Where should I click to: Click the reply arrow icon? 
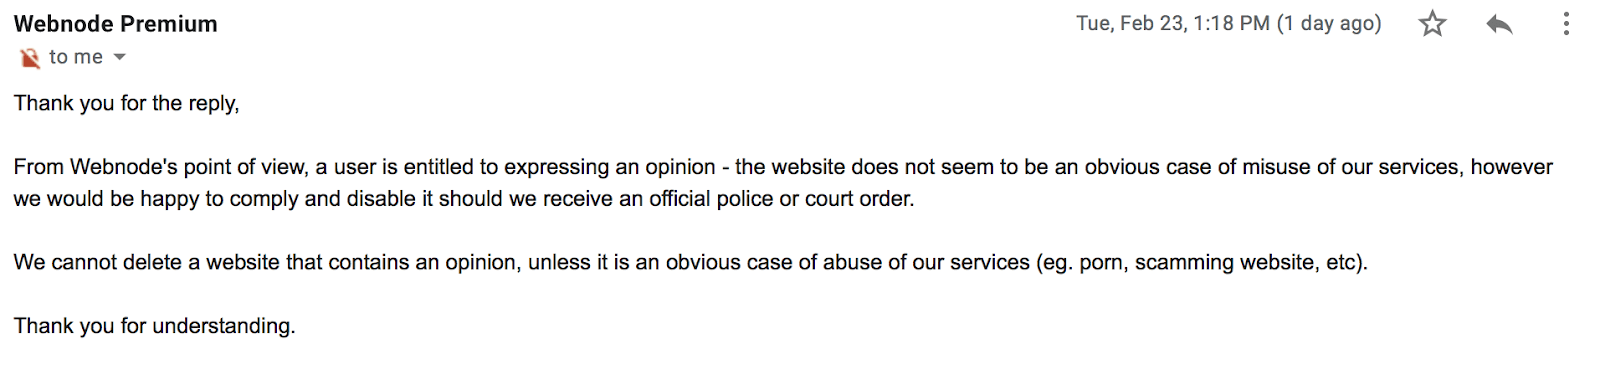tap(1499, 24)
